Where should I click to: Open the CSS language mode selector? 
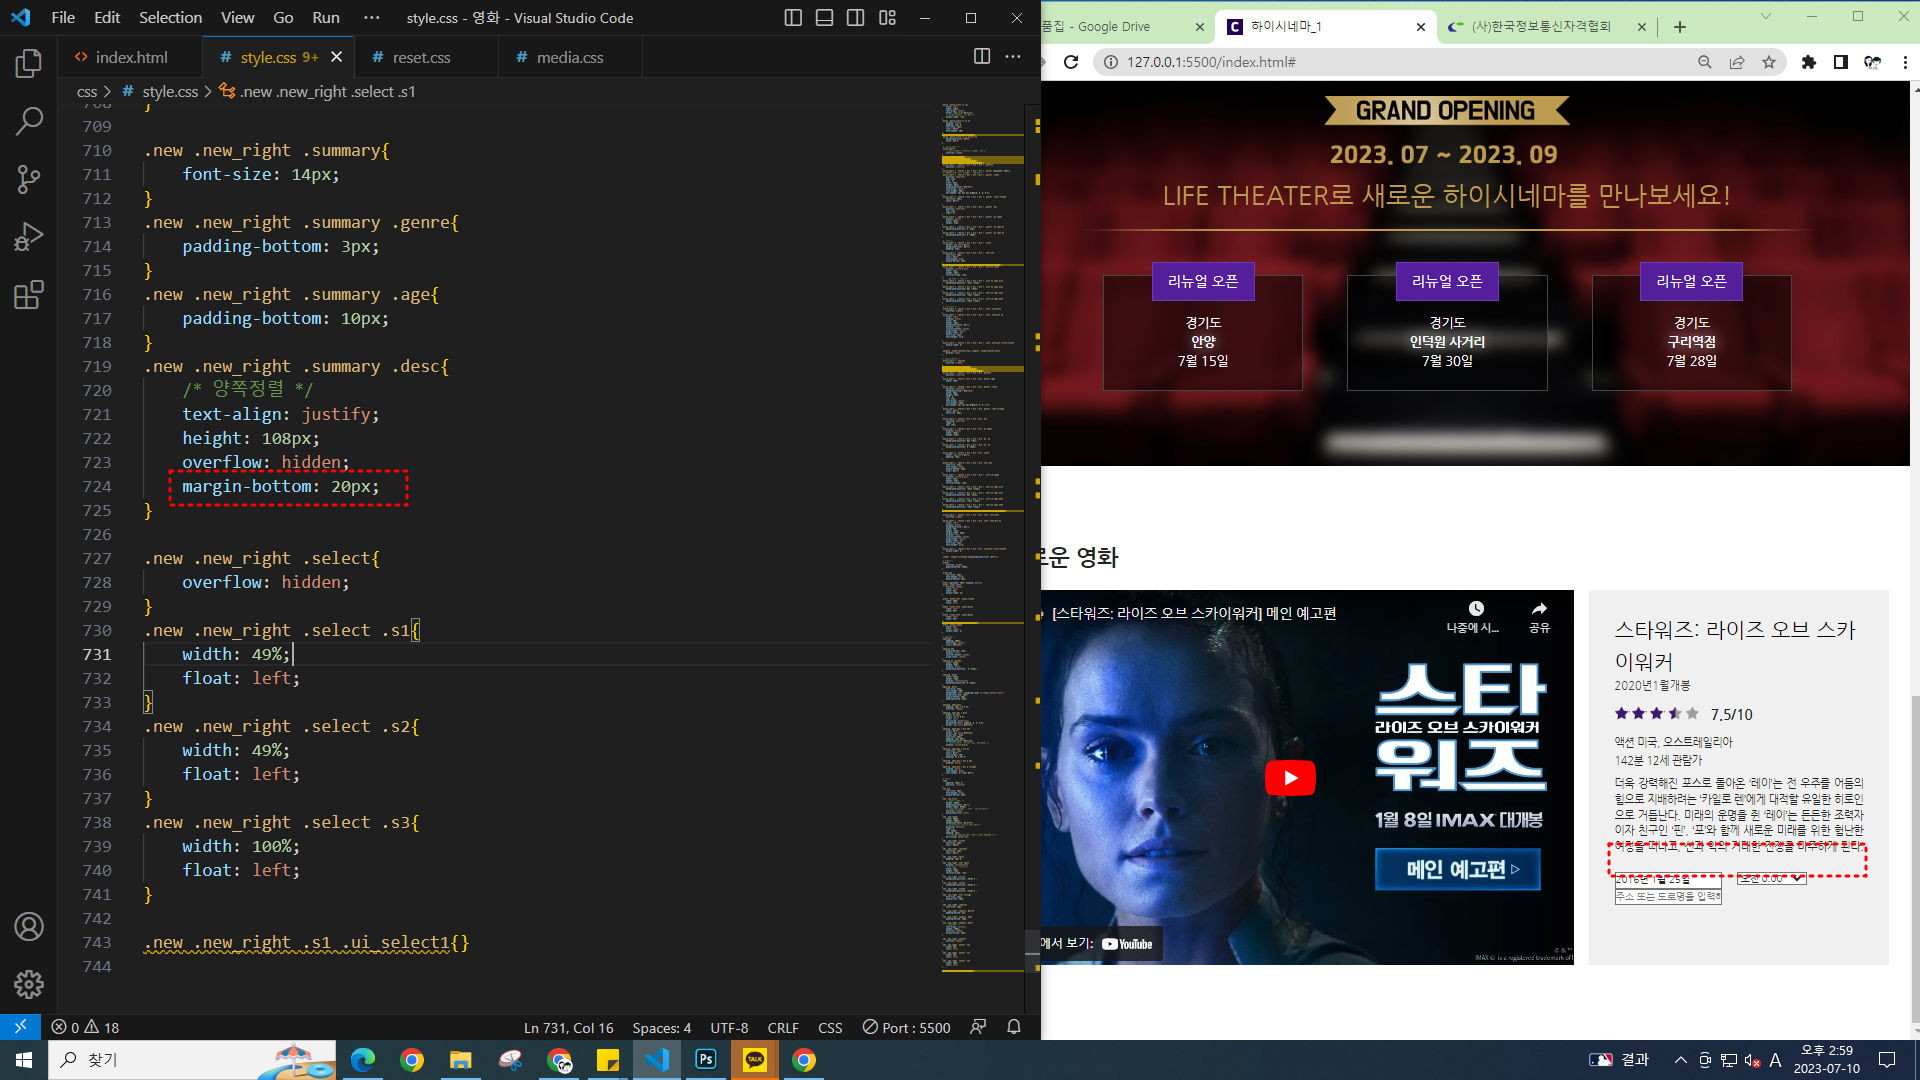pyautogui.click(x=829, y=1027)
